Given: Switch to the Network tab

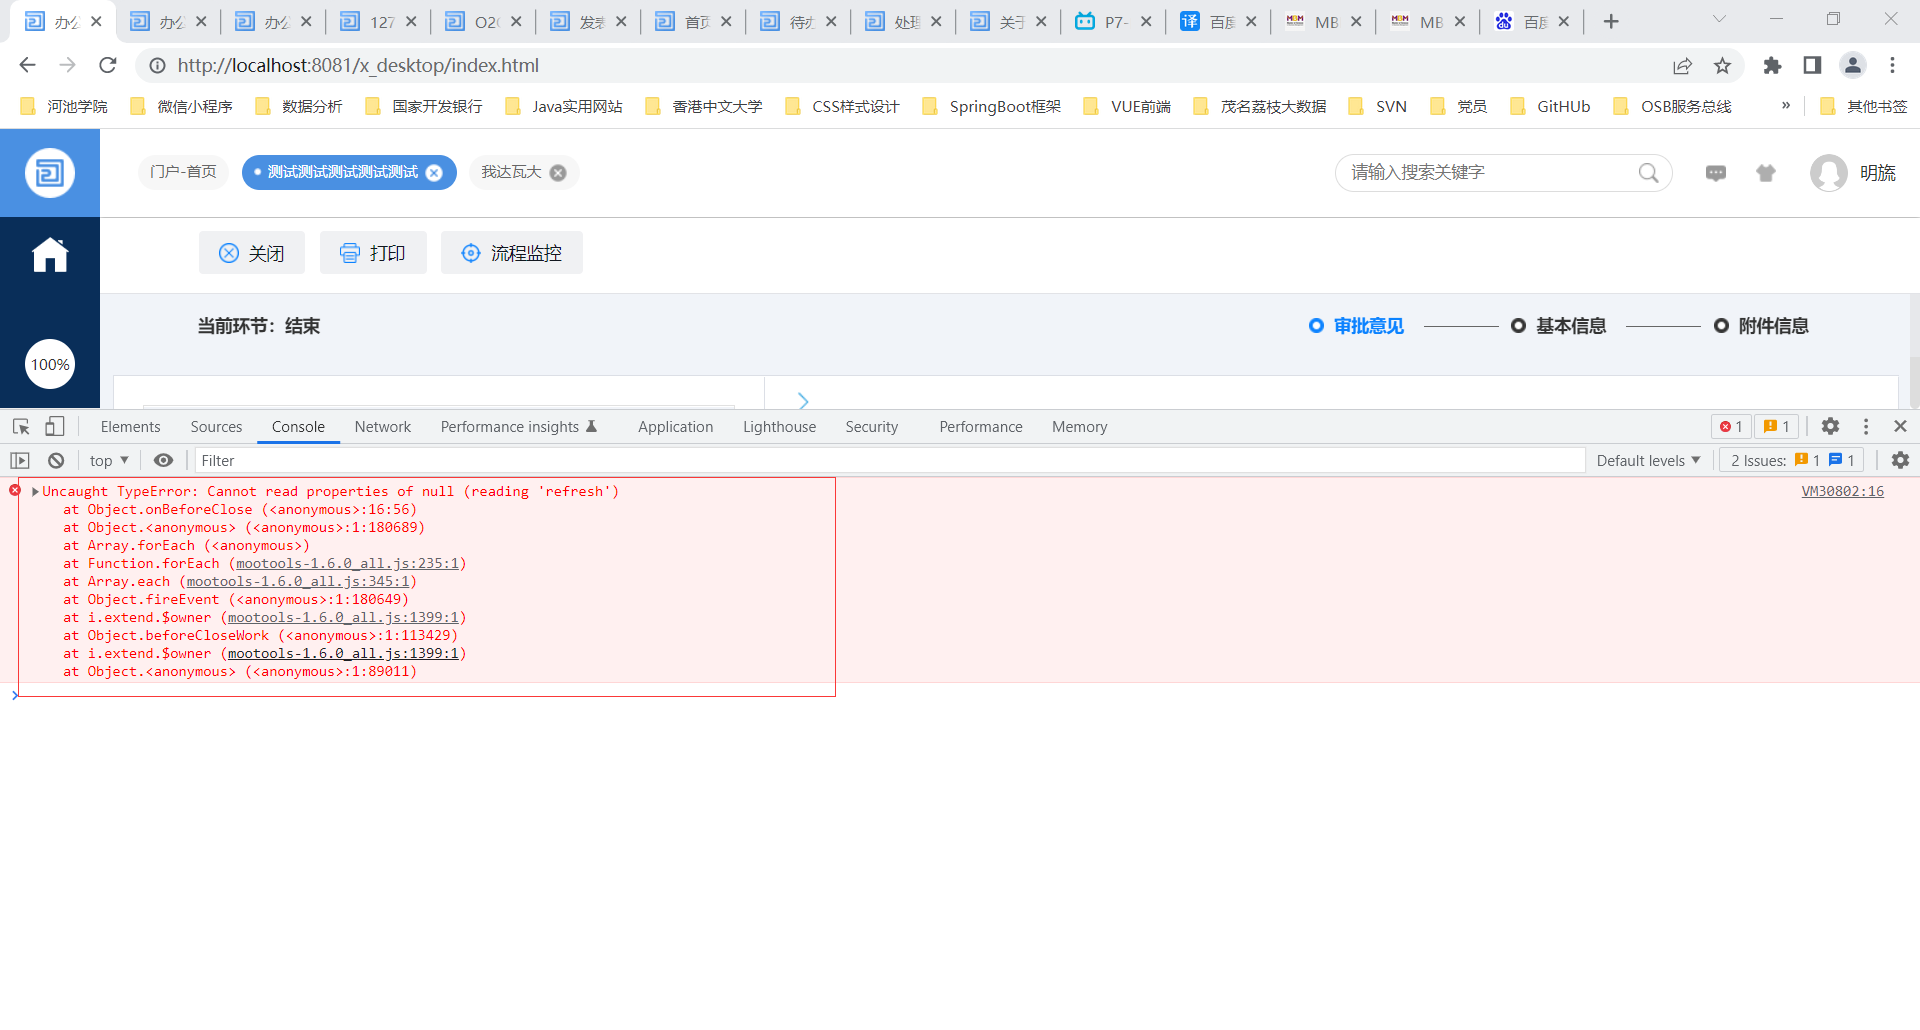Looking at the screenshot, I should click(382, 427).
